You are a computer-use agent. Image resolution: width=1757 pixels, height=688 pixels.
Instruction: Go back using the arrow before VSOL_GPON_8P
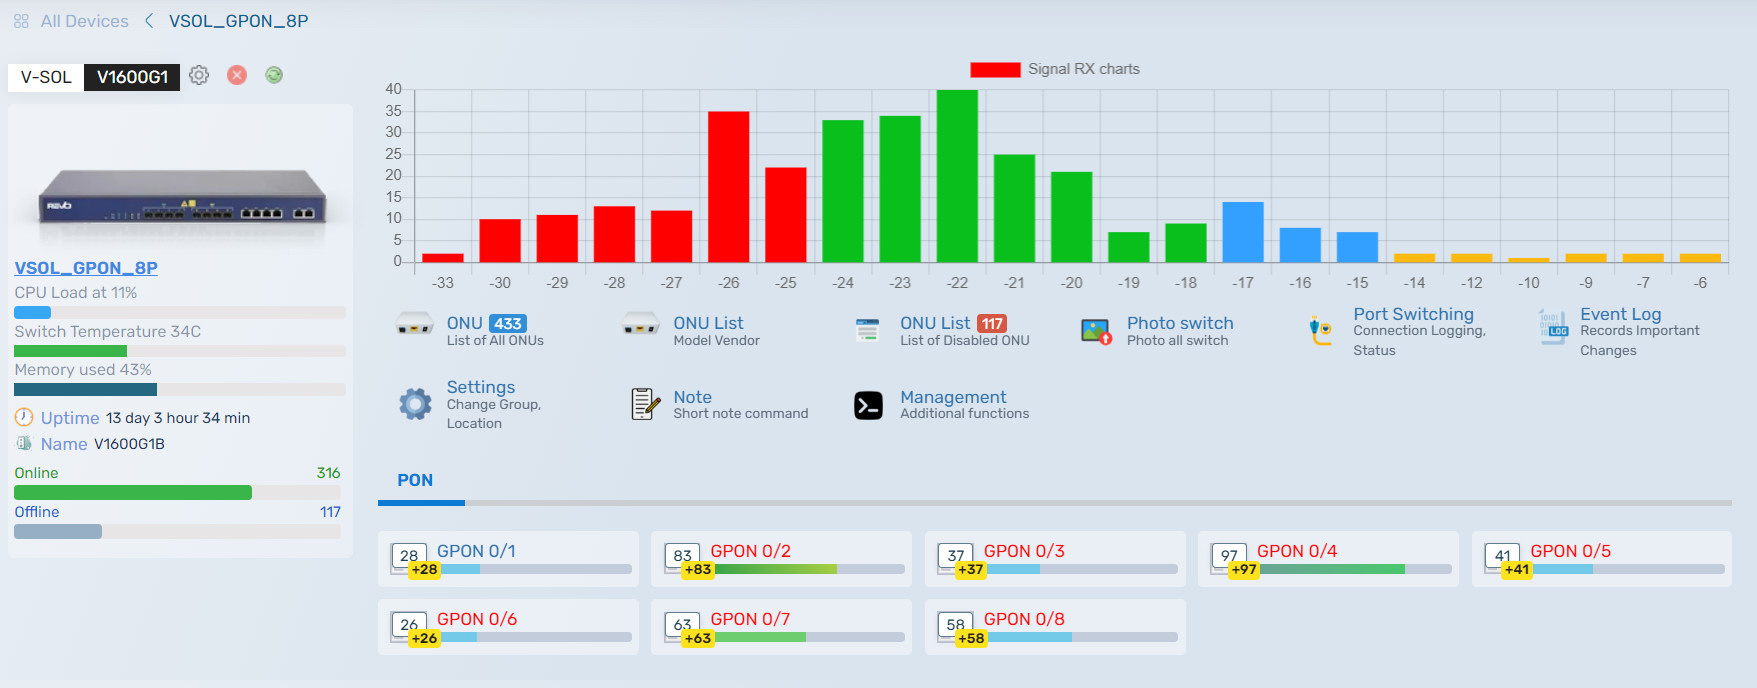tap(149, 21)
